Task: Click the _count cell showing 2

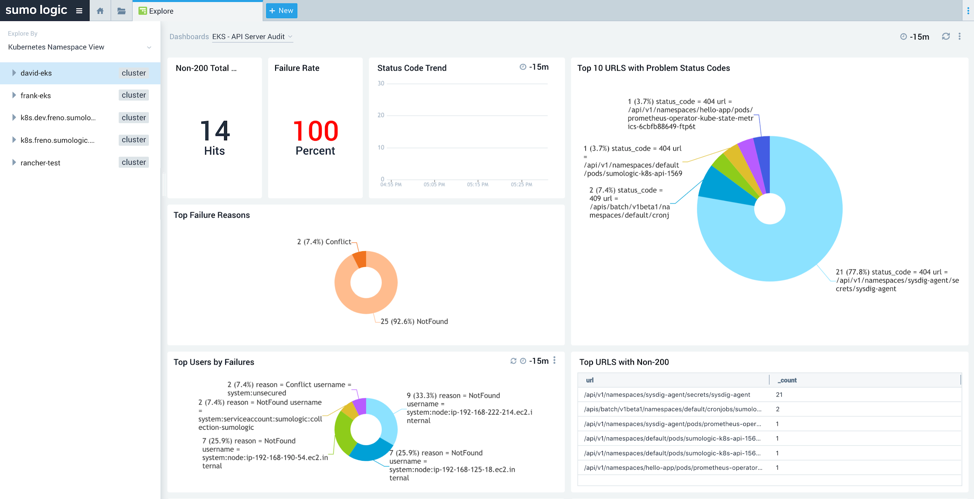Action: click(778, 410)
